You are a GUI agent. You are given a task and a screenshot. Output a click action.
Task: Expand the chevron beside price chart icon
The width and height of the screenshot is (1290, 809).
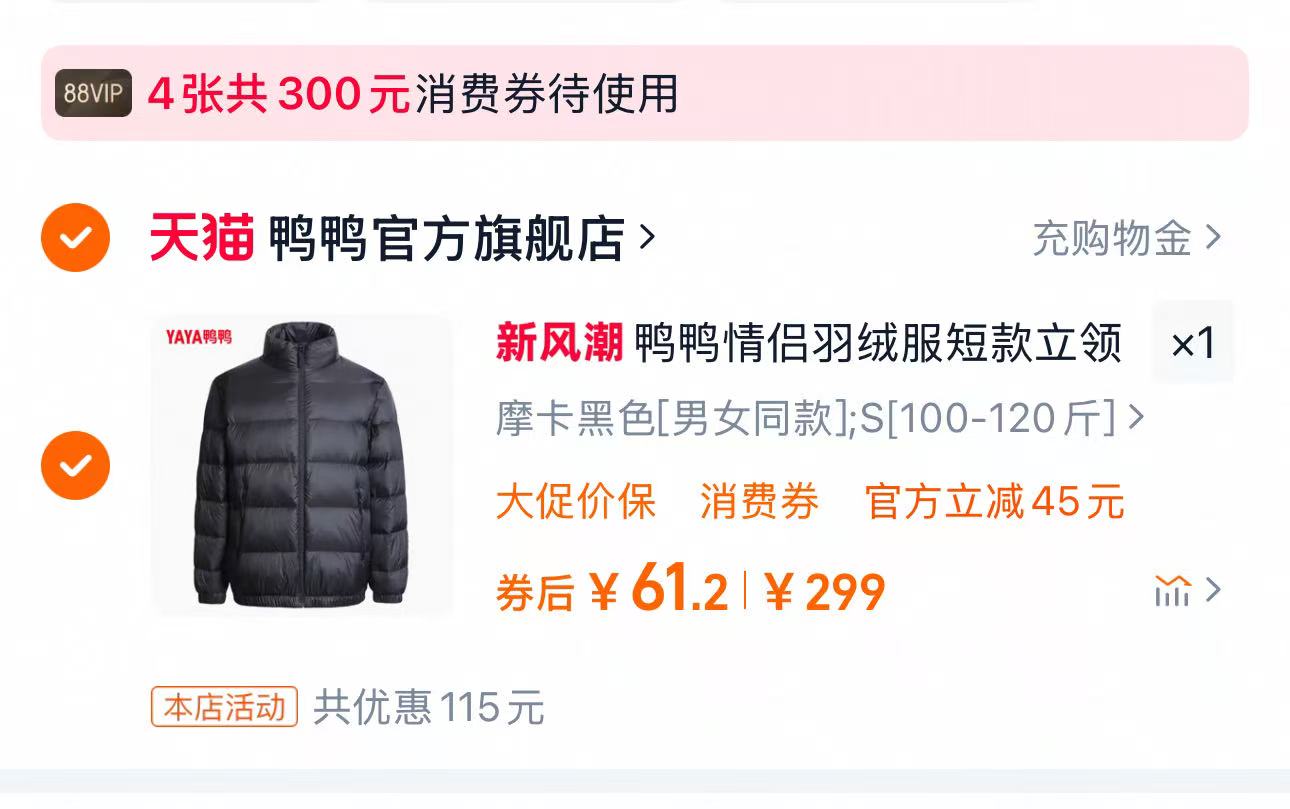[1213, 591]
